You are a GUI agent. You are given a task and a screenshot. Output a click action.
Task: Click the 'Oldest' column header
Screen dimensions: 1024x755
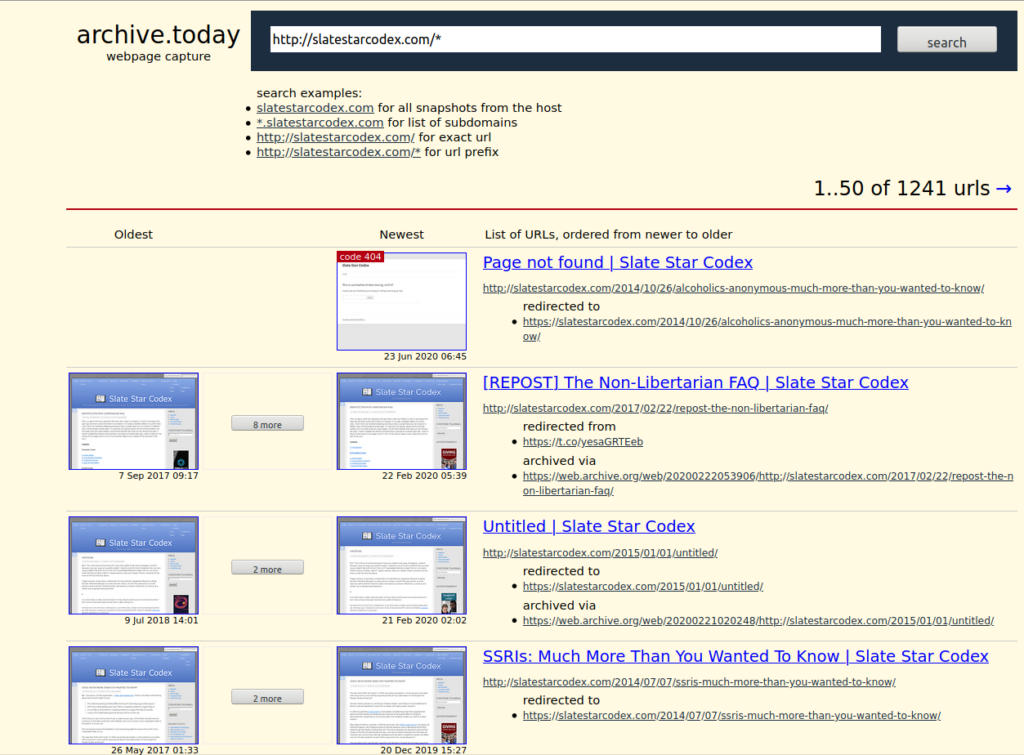click(x=133, y=234)
